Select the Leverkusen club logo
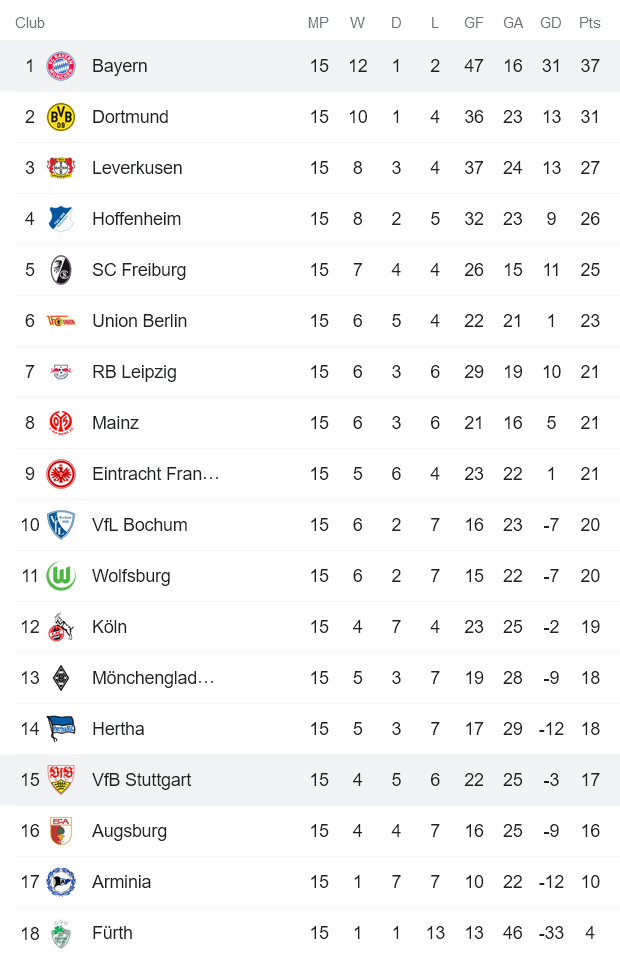The image size is (620, 966). tap(60, 168)
